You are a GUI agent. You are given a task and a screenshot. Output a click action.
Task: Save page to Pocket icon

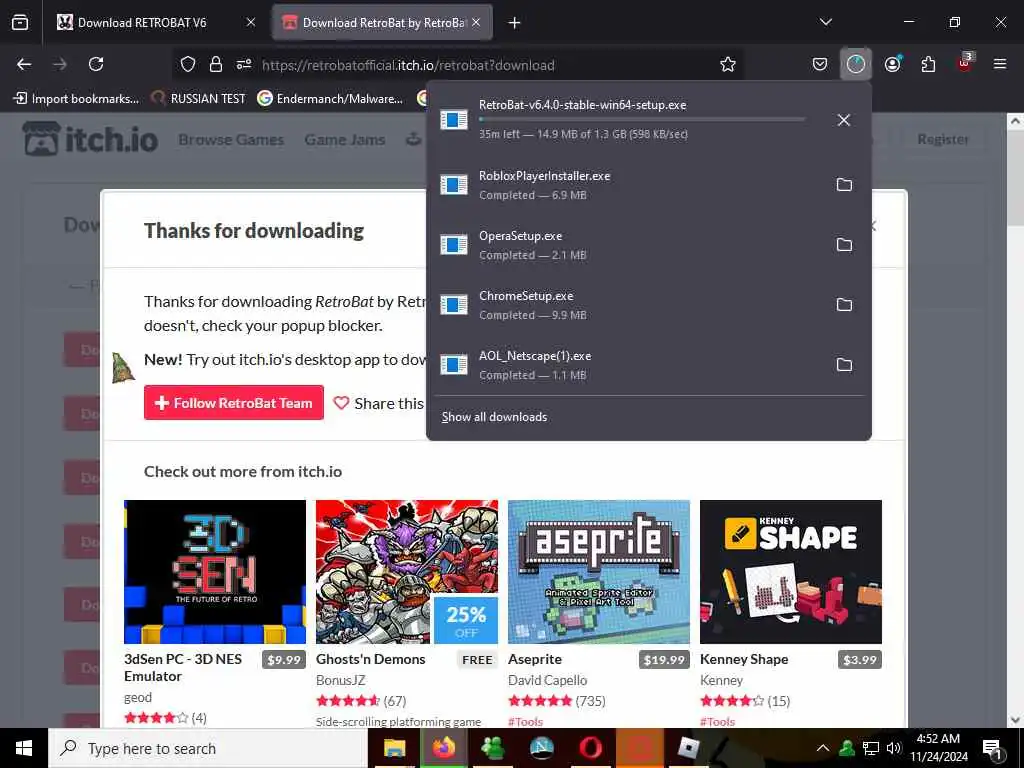pyautogui.click(x=820, y=64)
